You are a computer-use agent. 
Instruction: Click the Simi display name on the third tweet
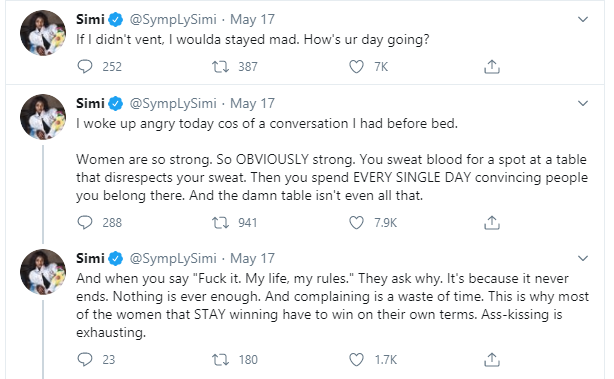pyautogui.click(x=90, y=258)
